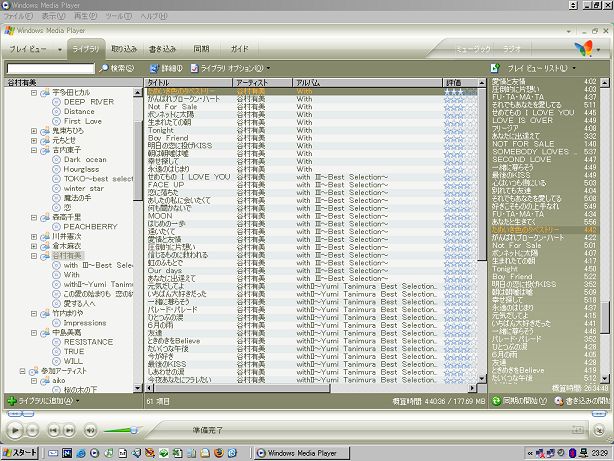This screenshot has width=614, height=461.
Task: Click the disc icon next to RESISTANCE
Action: point(56,342)
